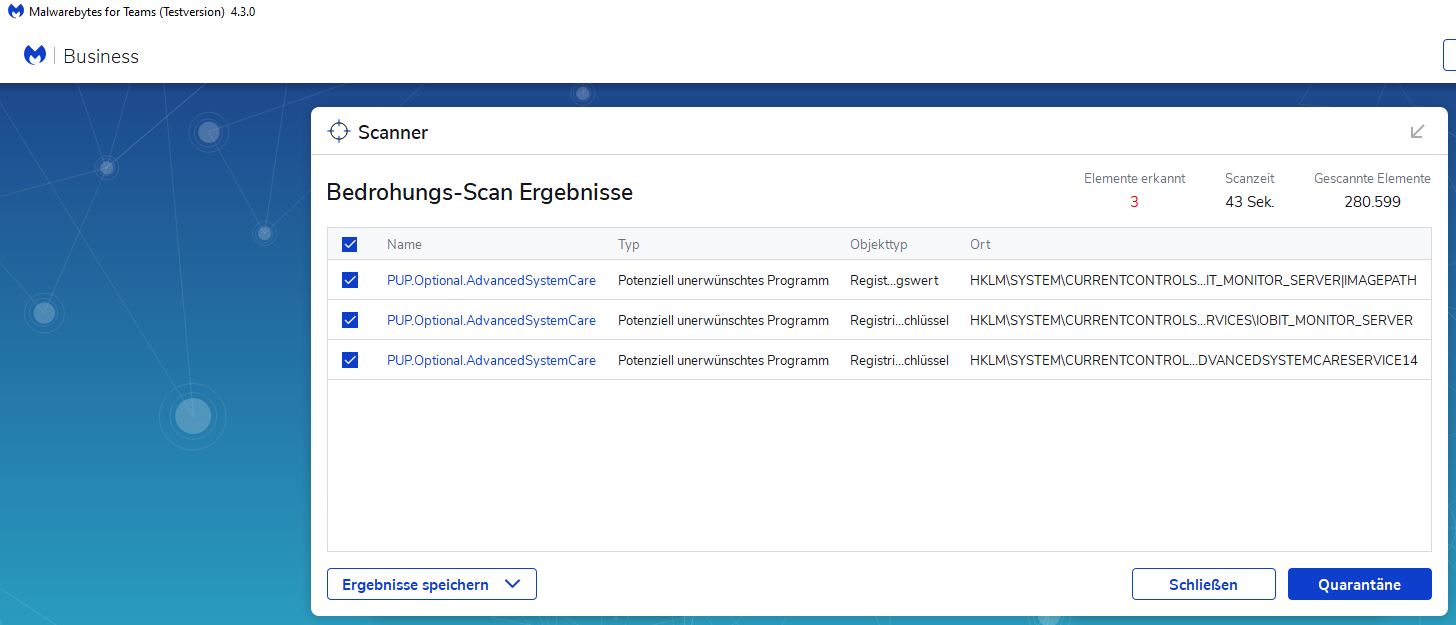Click the red Elemente erkannt count

[x=1134, y=202]
